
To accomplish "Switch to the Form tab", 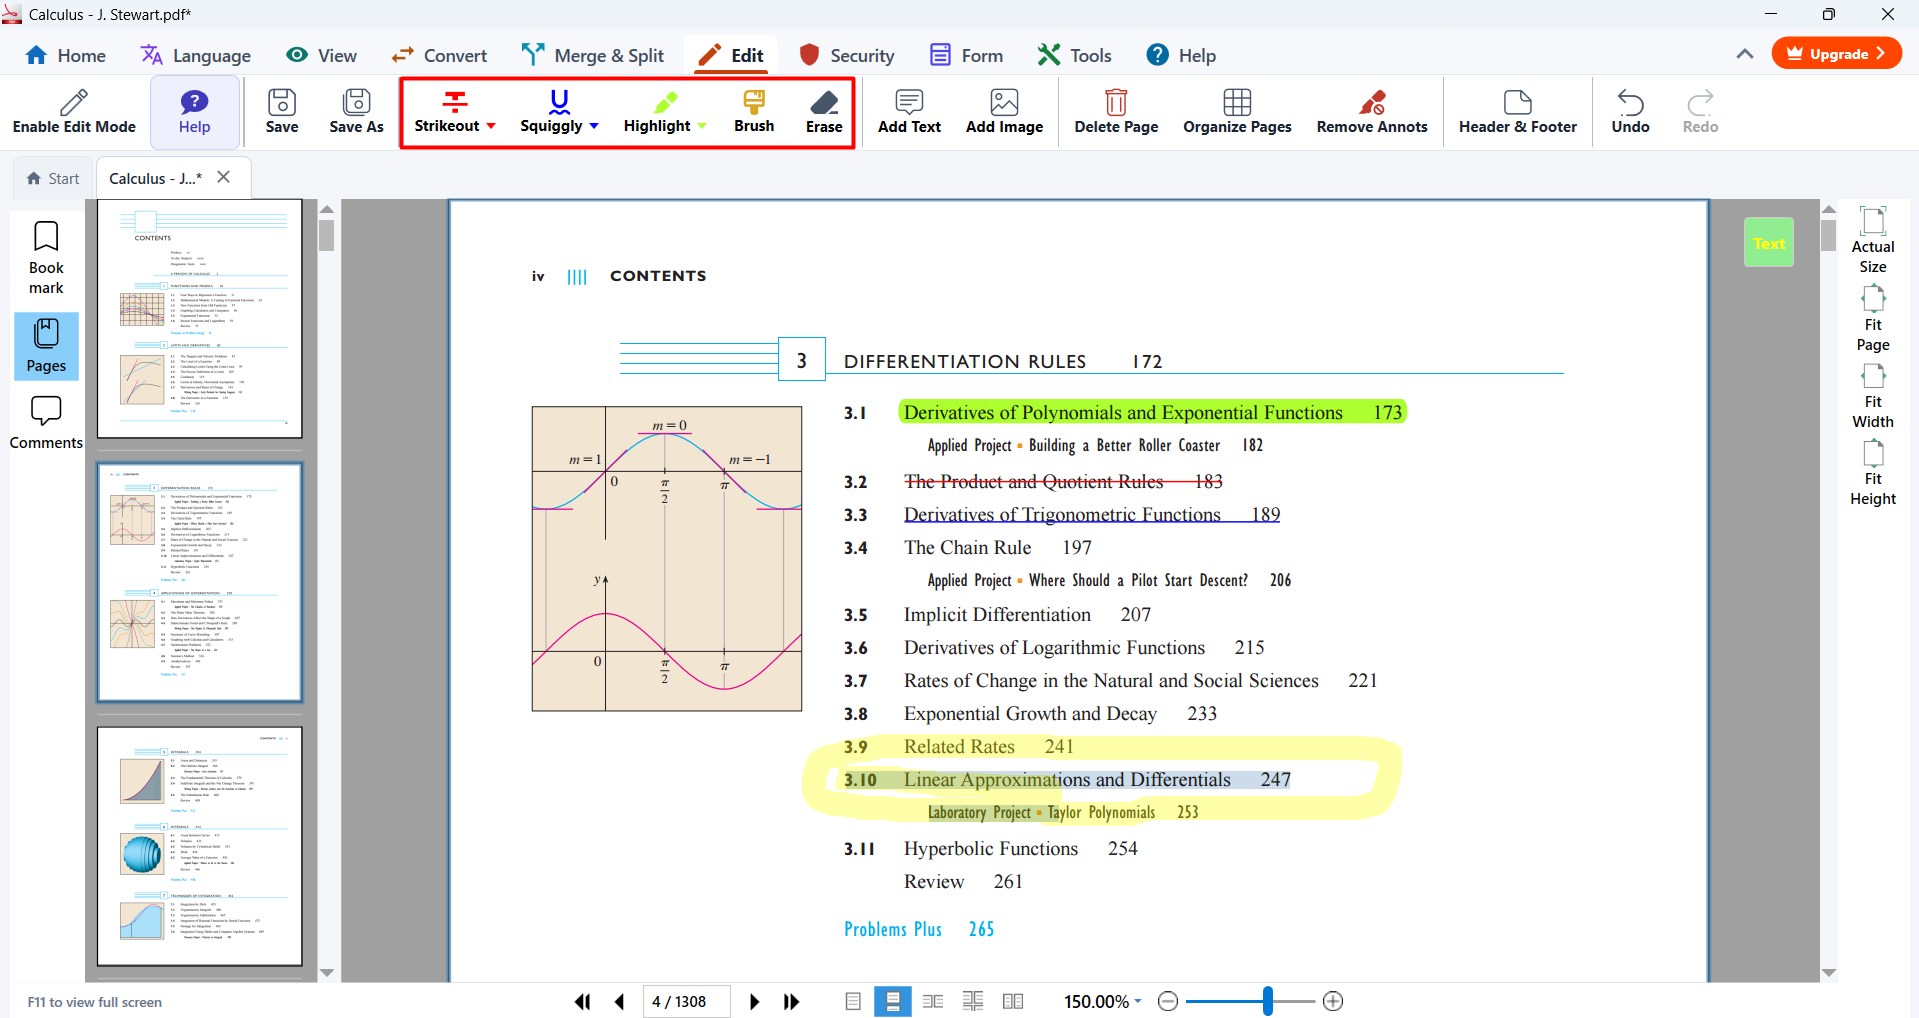I will (966, 55).
